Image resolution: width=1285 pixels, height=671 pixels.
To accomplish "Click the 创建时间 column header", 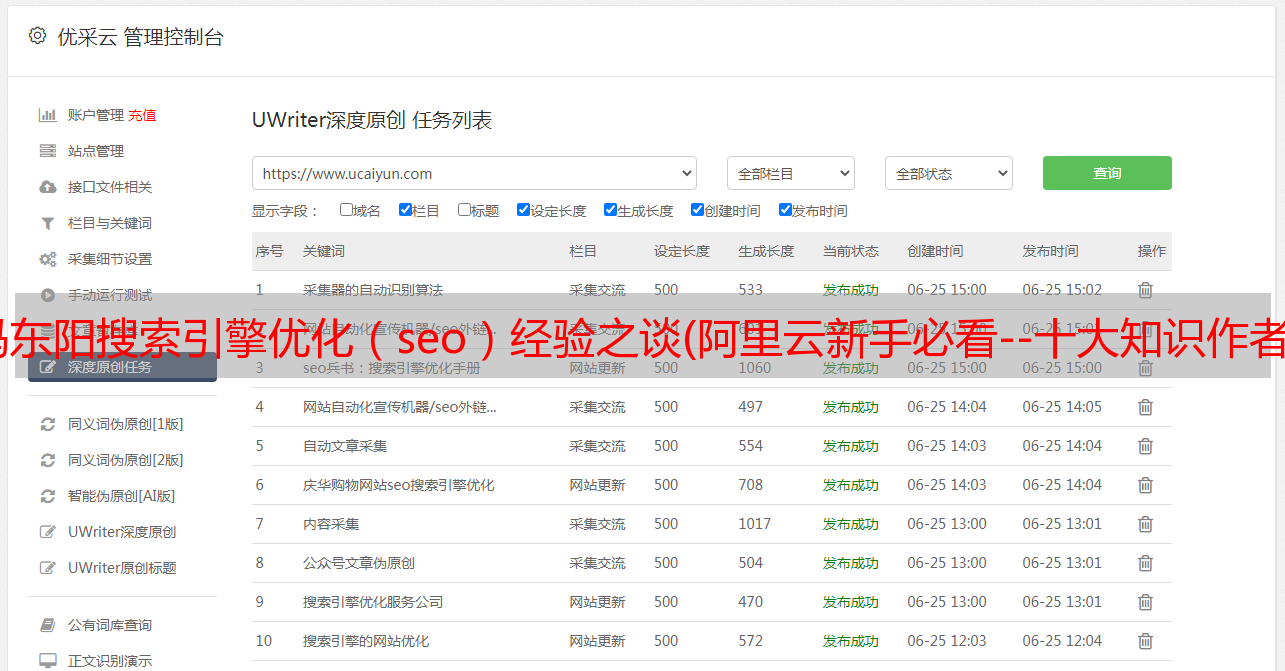I will point(935,251).
